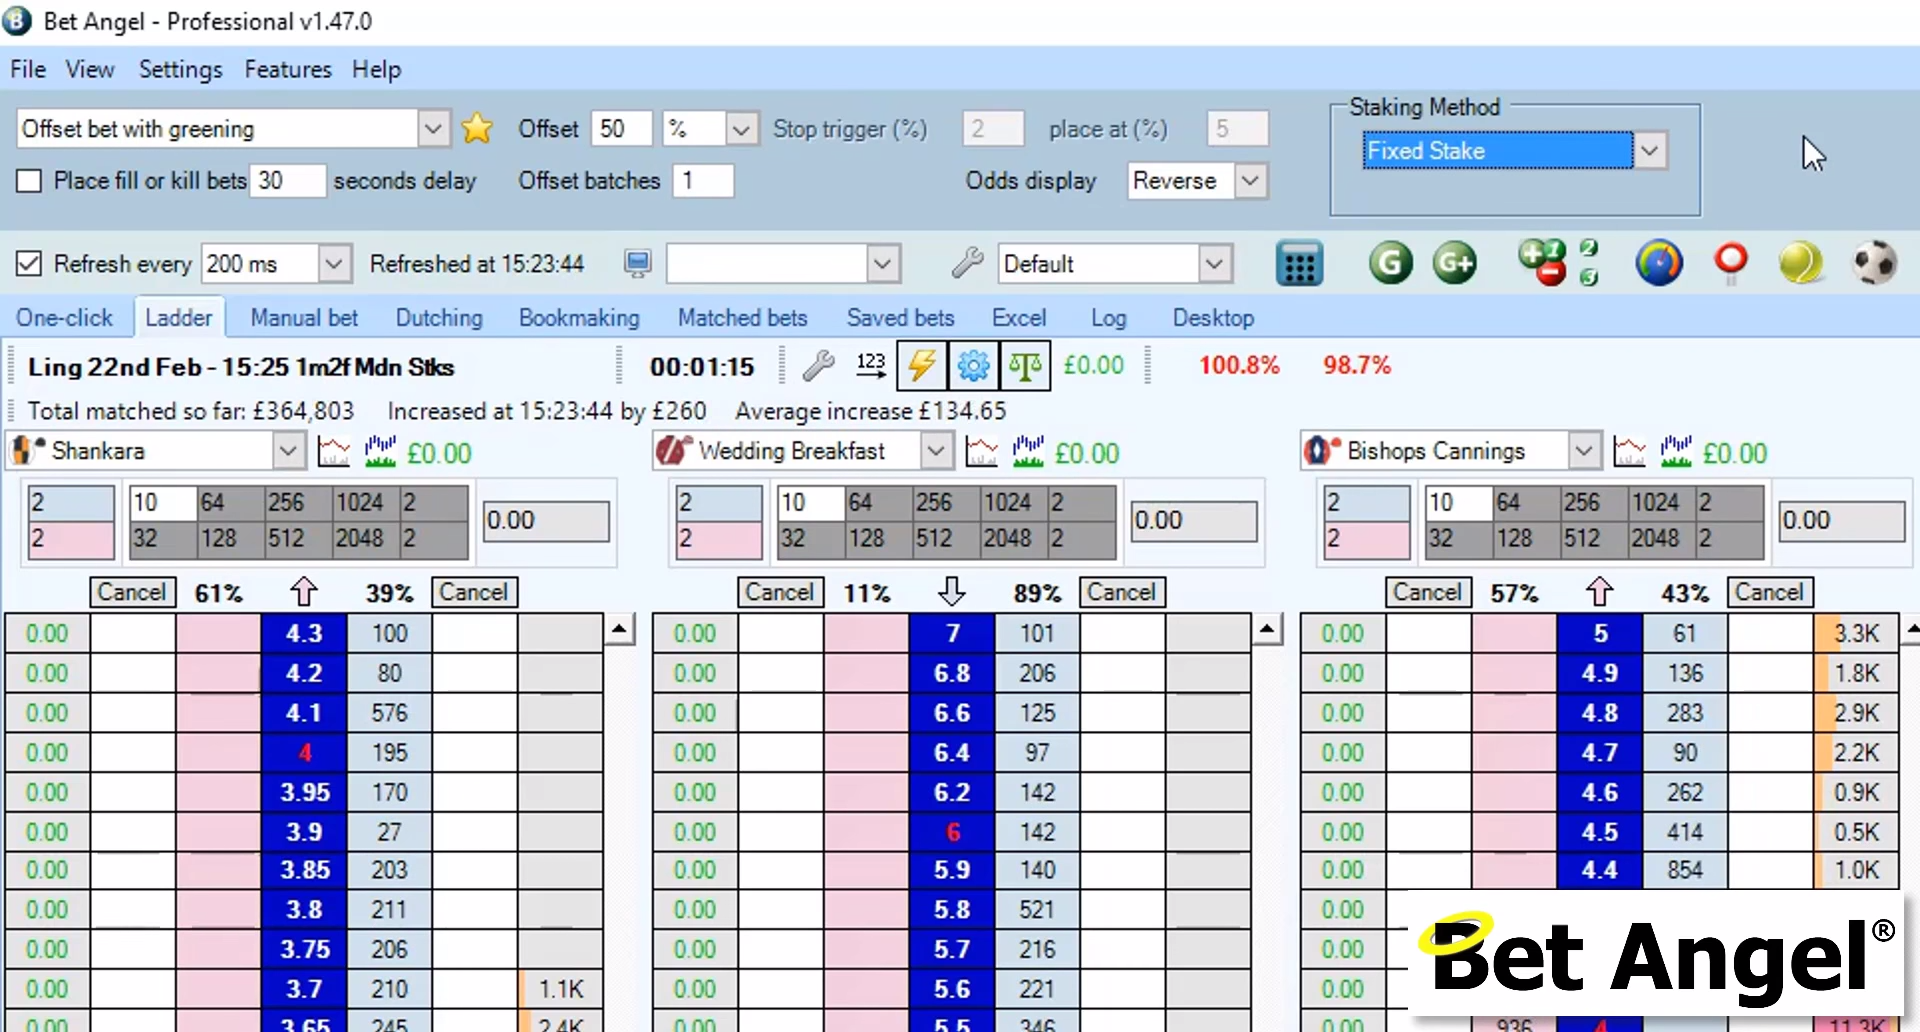
Task: Switch to the Matched bets tab
Action: pyautogui.click(x=742, y=318)
